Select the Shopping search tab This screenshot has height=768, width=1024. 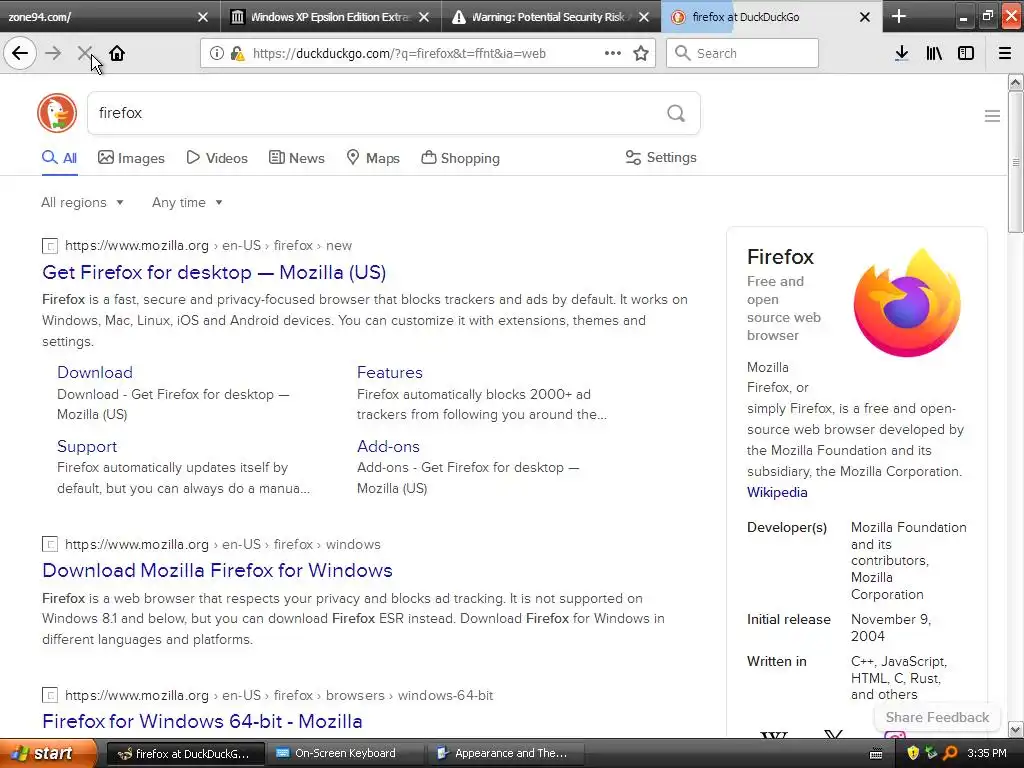tap(460, 157)
